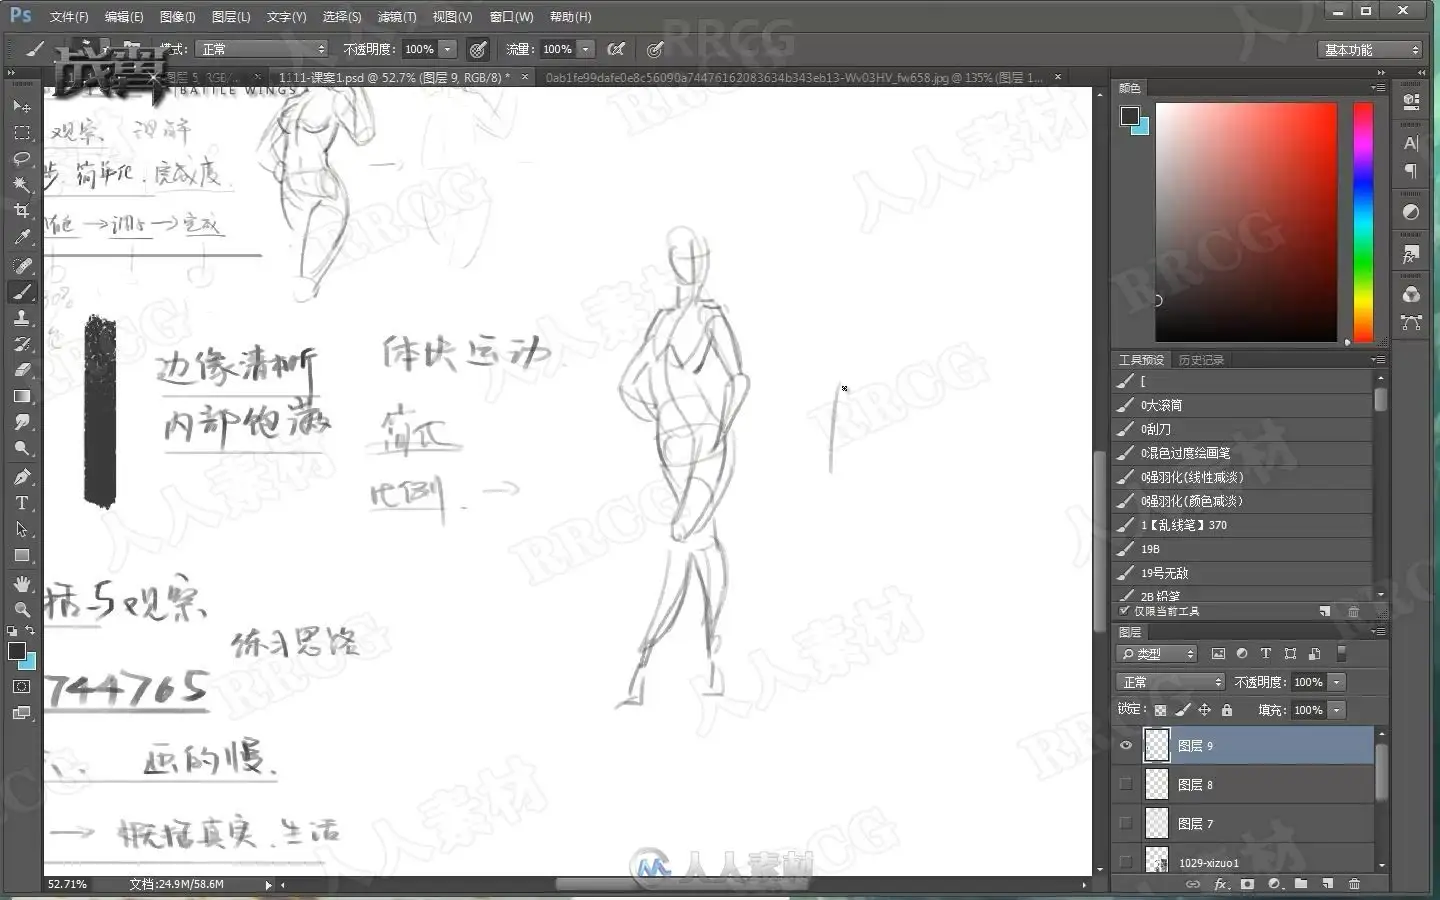This screenshot has width=1440, height=900.
Task: Click the add layer style fx icon
Action: pyautogui.click(x=1220, y=884)
